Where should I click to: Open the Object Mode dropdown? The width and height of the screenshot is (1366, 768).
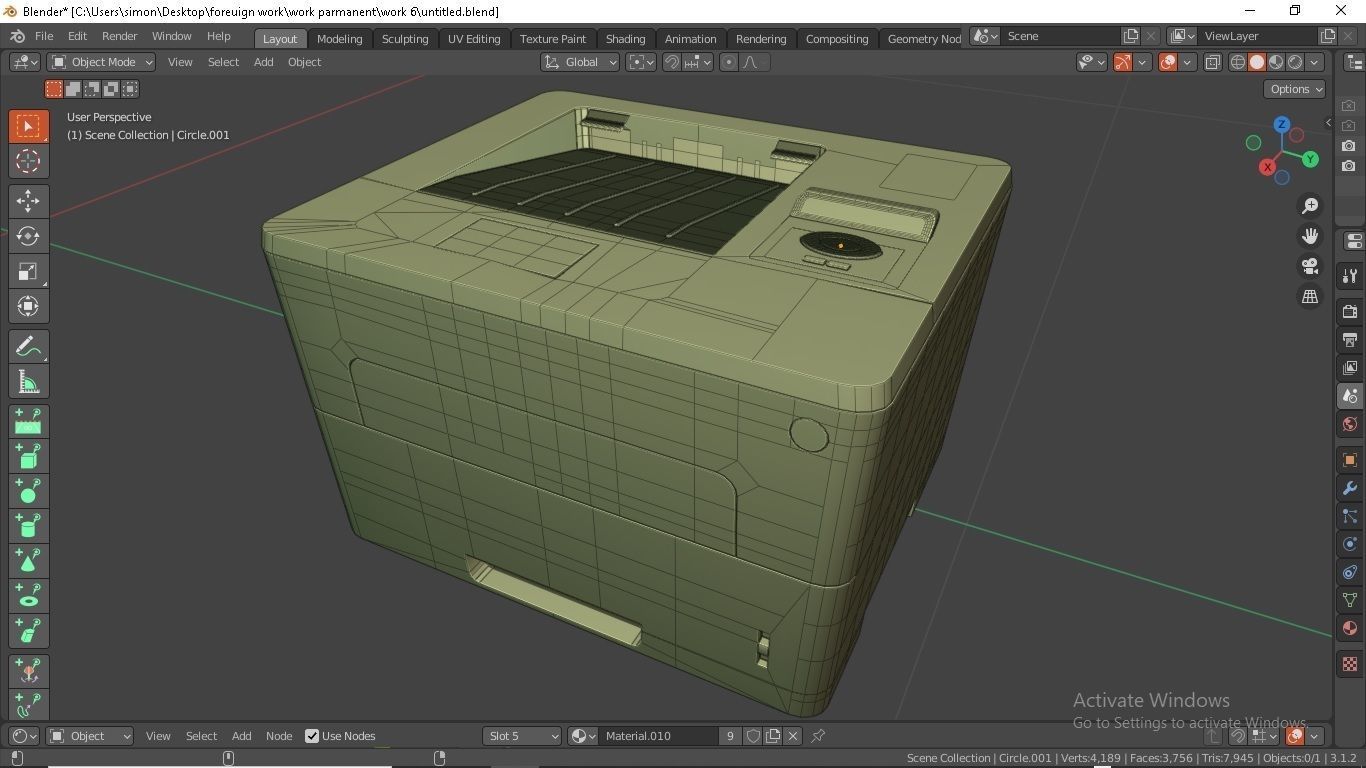[x=102, y=62]
